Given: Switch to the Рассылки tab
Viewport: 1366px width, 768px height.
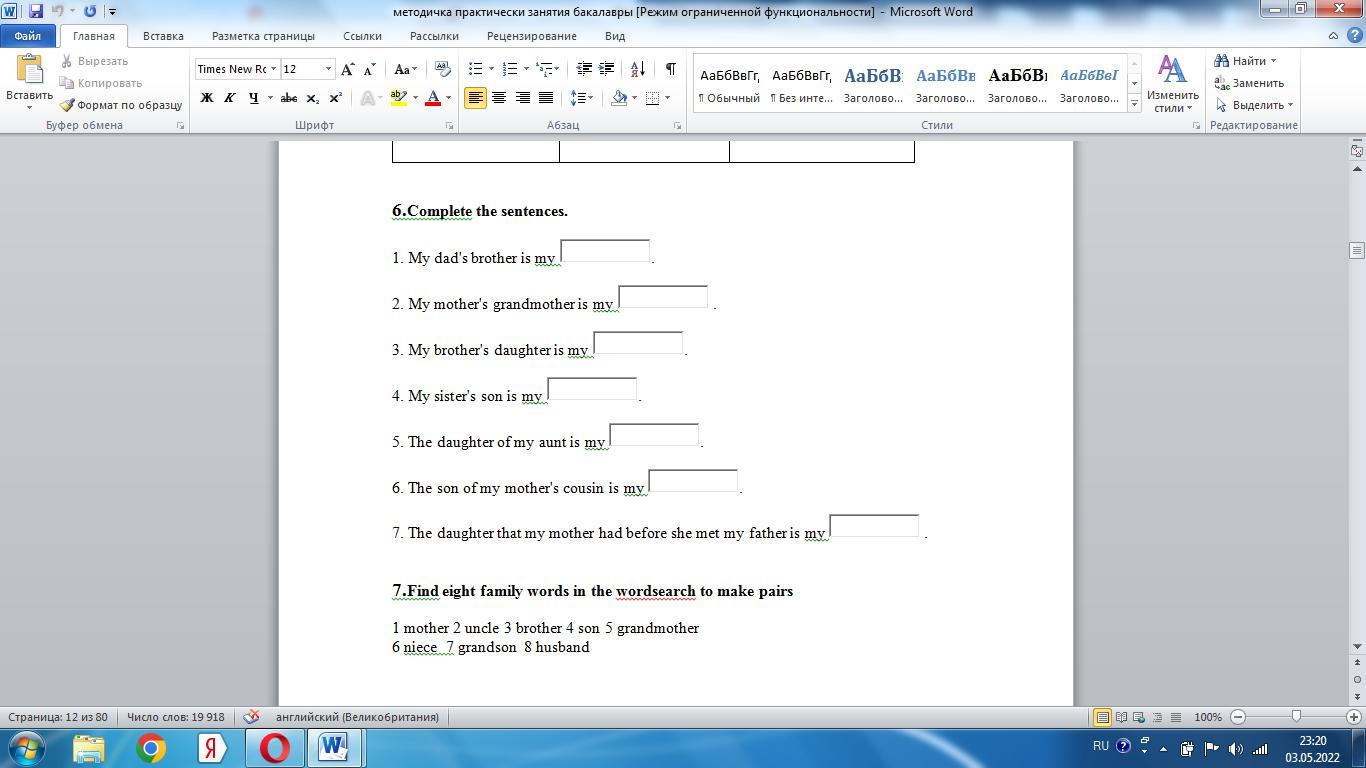Looking at the screenshot, I should [x=434, y=36].
